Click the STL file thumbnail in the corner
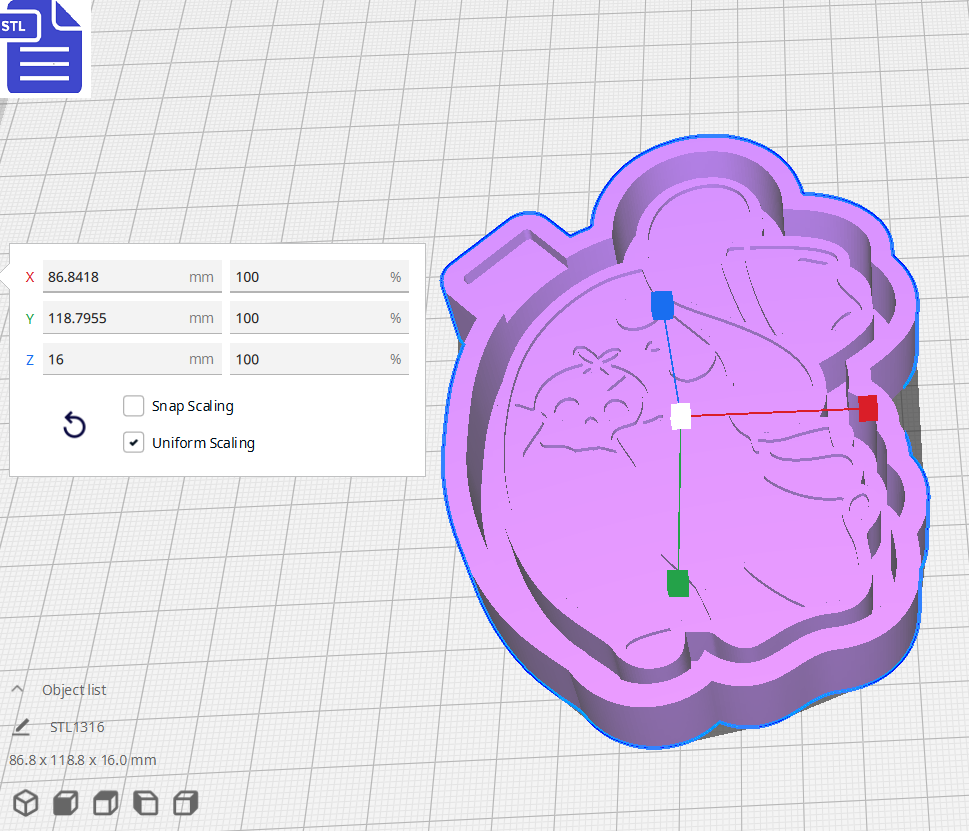969x831 pixels. tap(45, 47)
